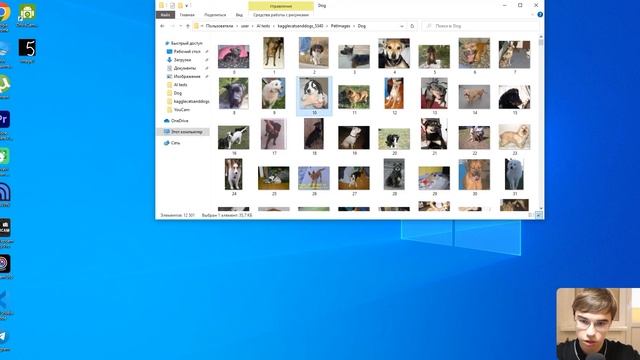
Task: Click the file list scrollbar up arrow
Action: tap(541, 37)
